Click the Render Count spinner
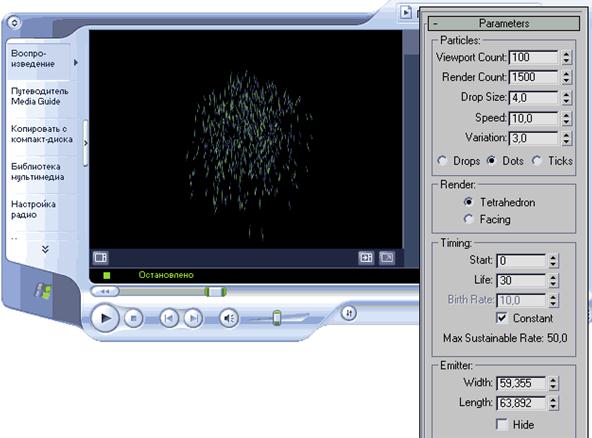The height and width of the screenshot is (438, 592). click(x=566, y=77)
